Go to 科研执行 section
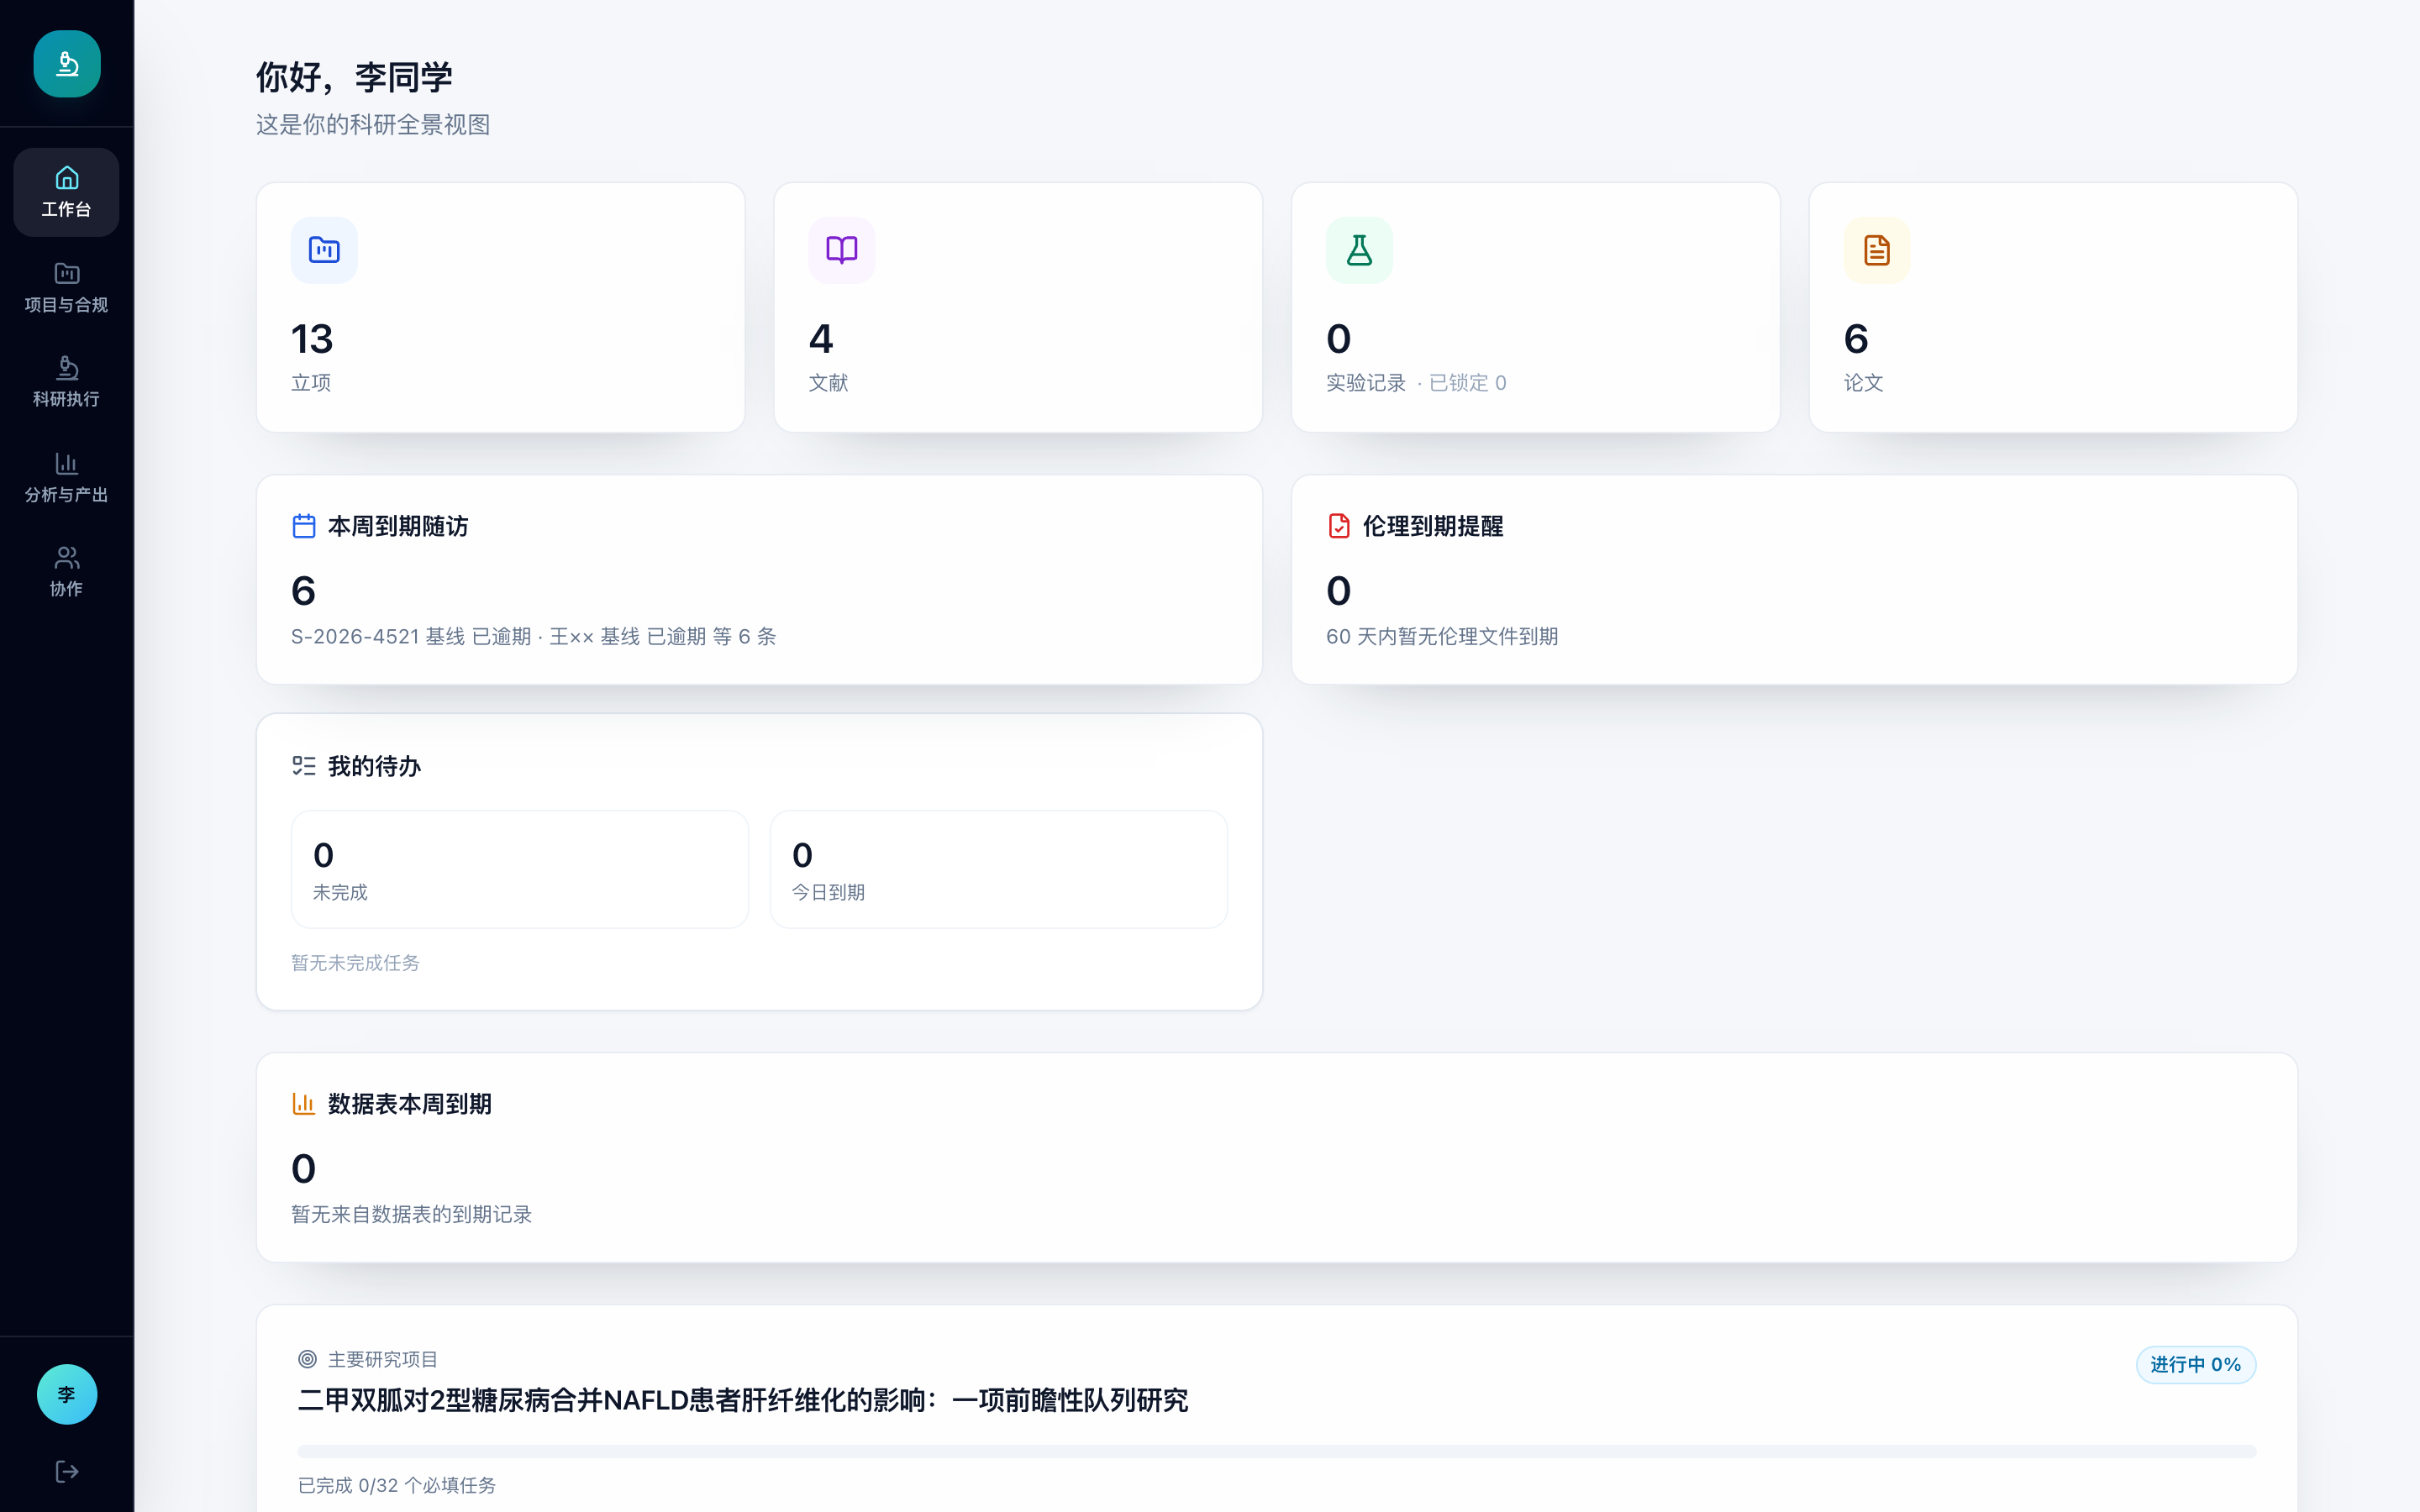The height and width of the screenshot is (1512, 2420). pyautogui.click(x=66, y=382)
